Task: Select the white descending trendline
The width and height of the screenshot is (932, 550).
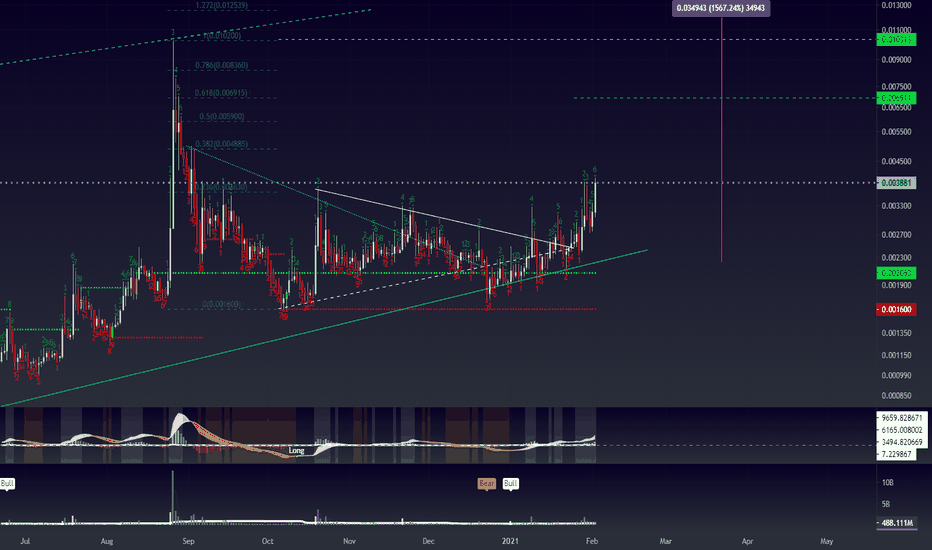Action: click(445, 218)
